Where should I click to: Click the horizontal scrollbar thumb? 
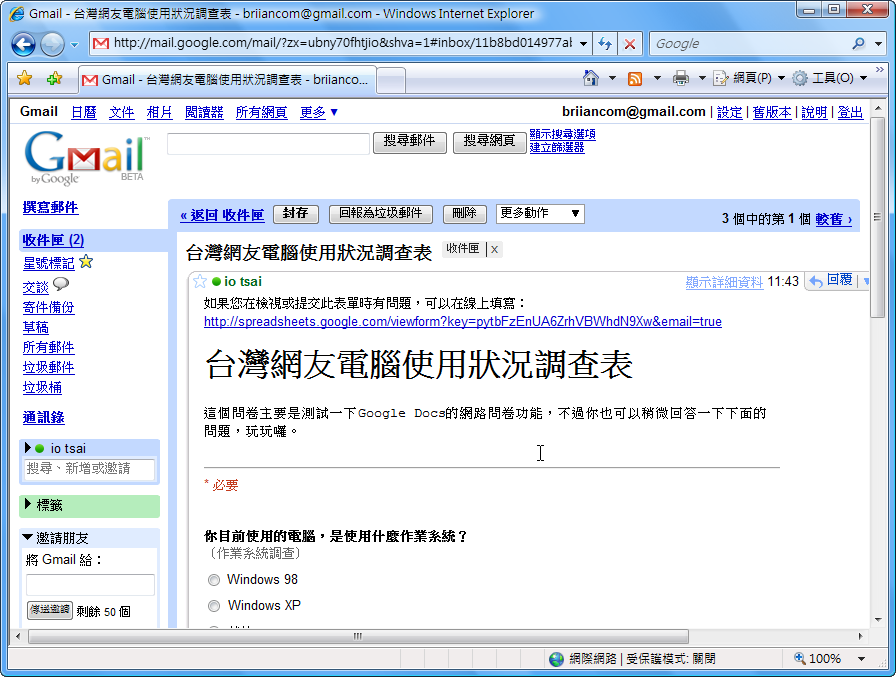point(358,636)
